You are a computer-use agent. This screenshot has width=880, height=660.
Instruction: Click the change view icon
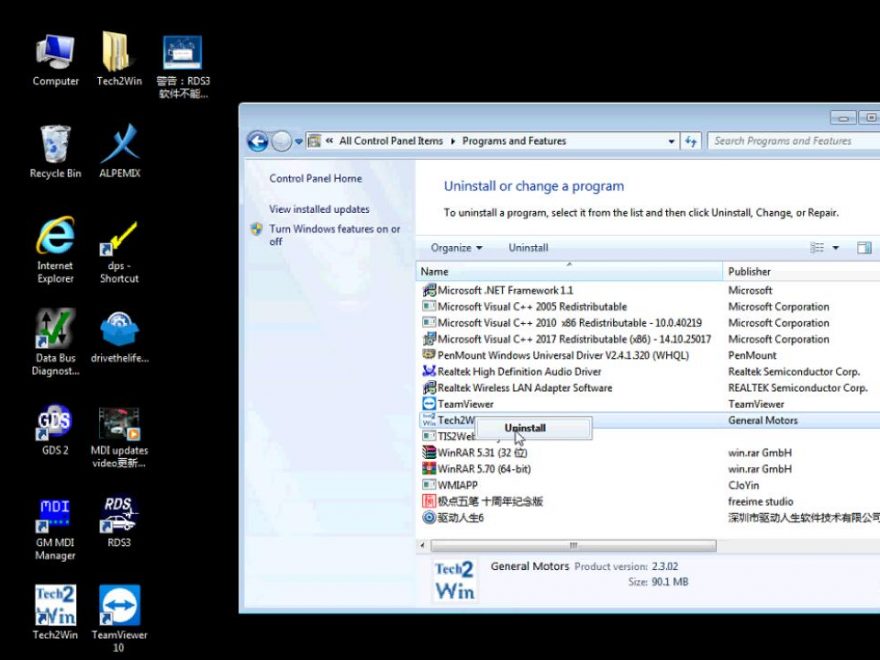pyautogui.click(x=817, y=248)
